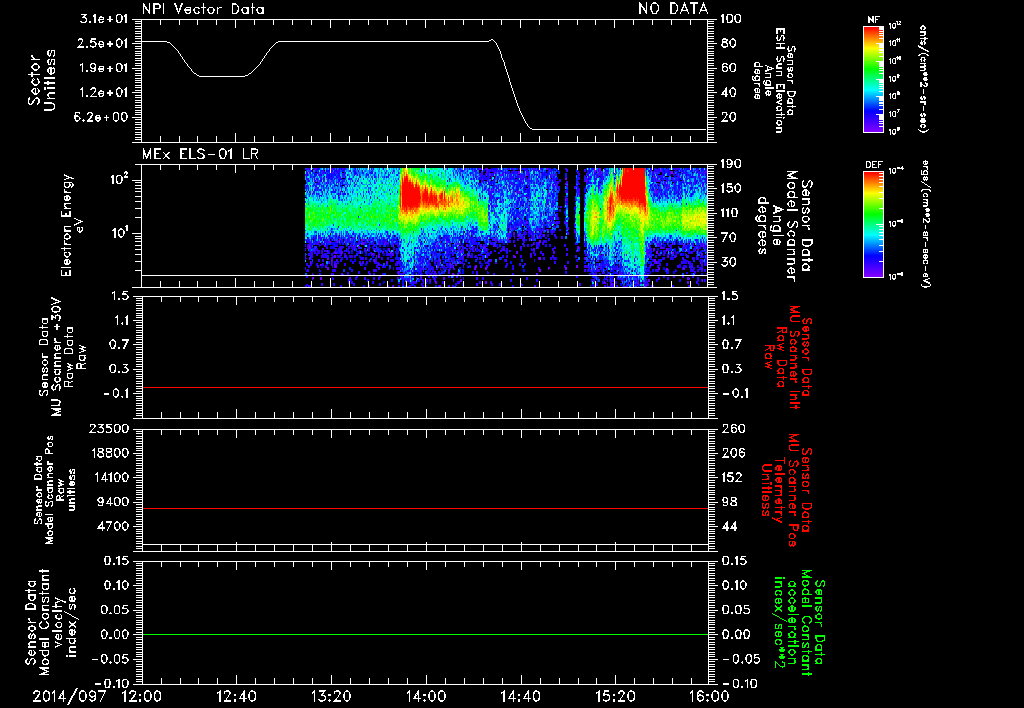Click the "18800" scanner position tick
The width and height of the screenshot is (1024, 708).
tap(108, 453)
